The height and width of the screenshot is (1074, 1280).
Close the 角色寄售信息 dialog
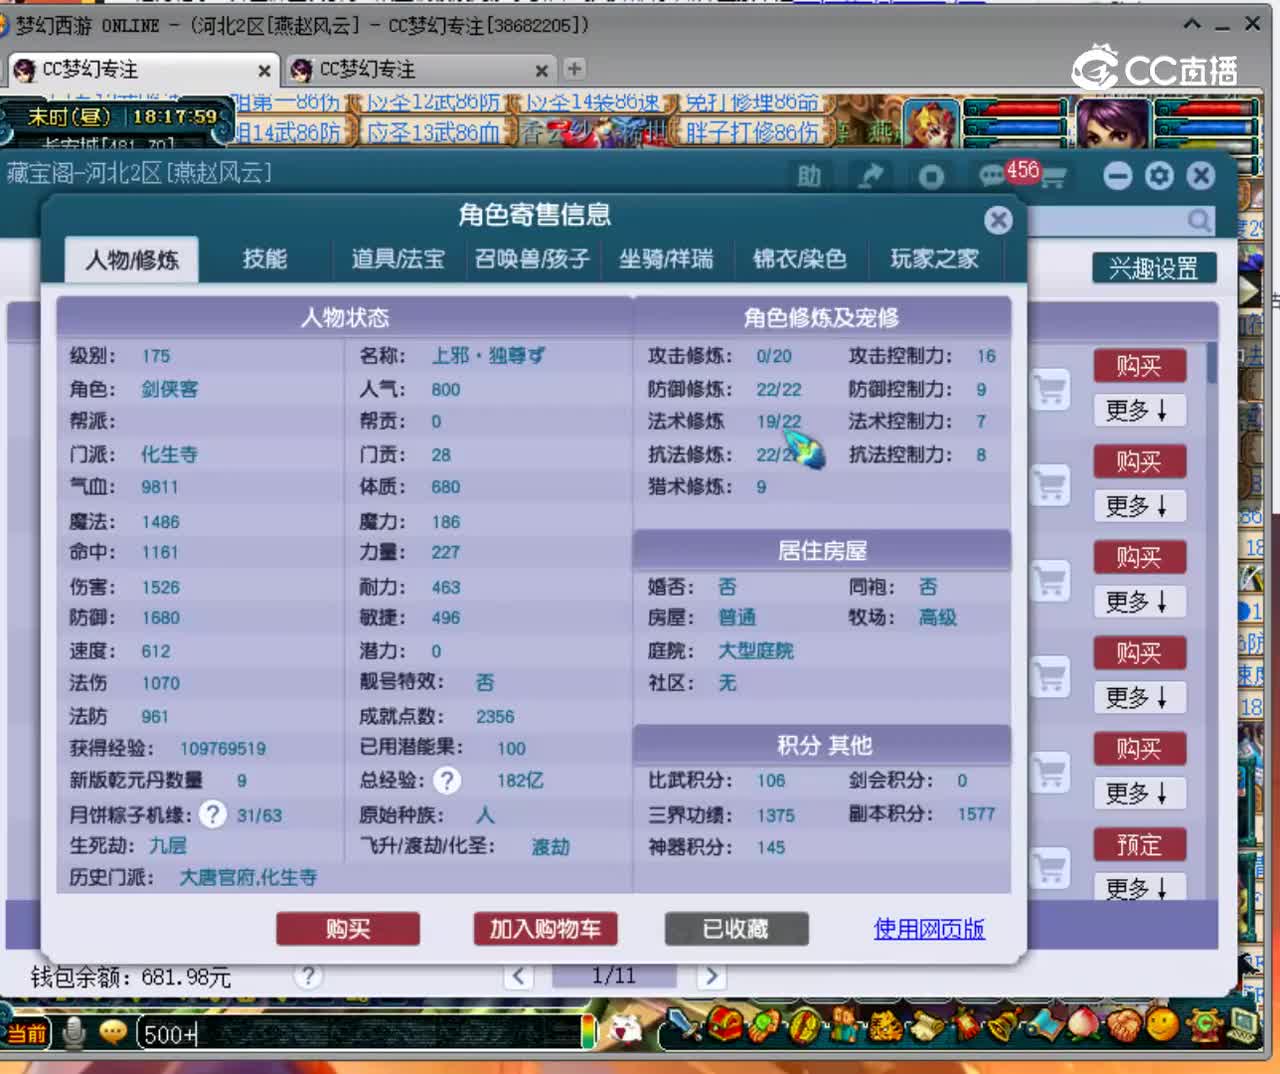tap(997, 220)
